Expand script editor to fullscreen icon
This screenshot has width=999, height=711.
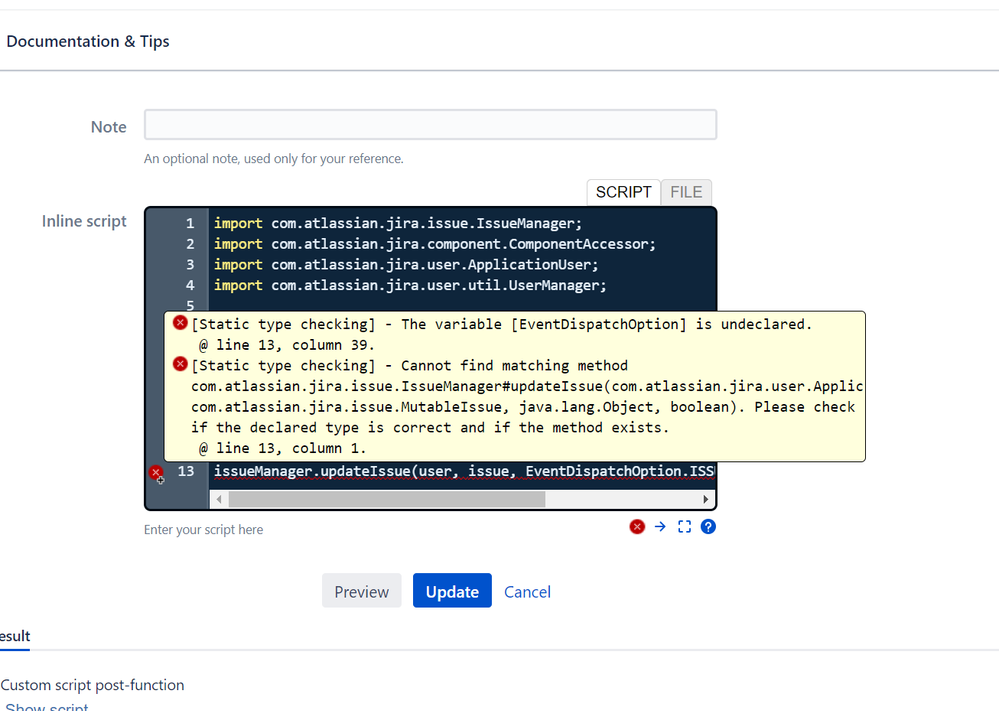684,527
